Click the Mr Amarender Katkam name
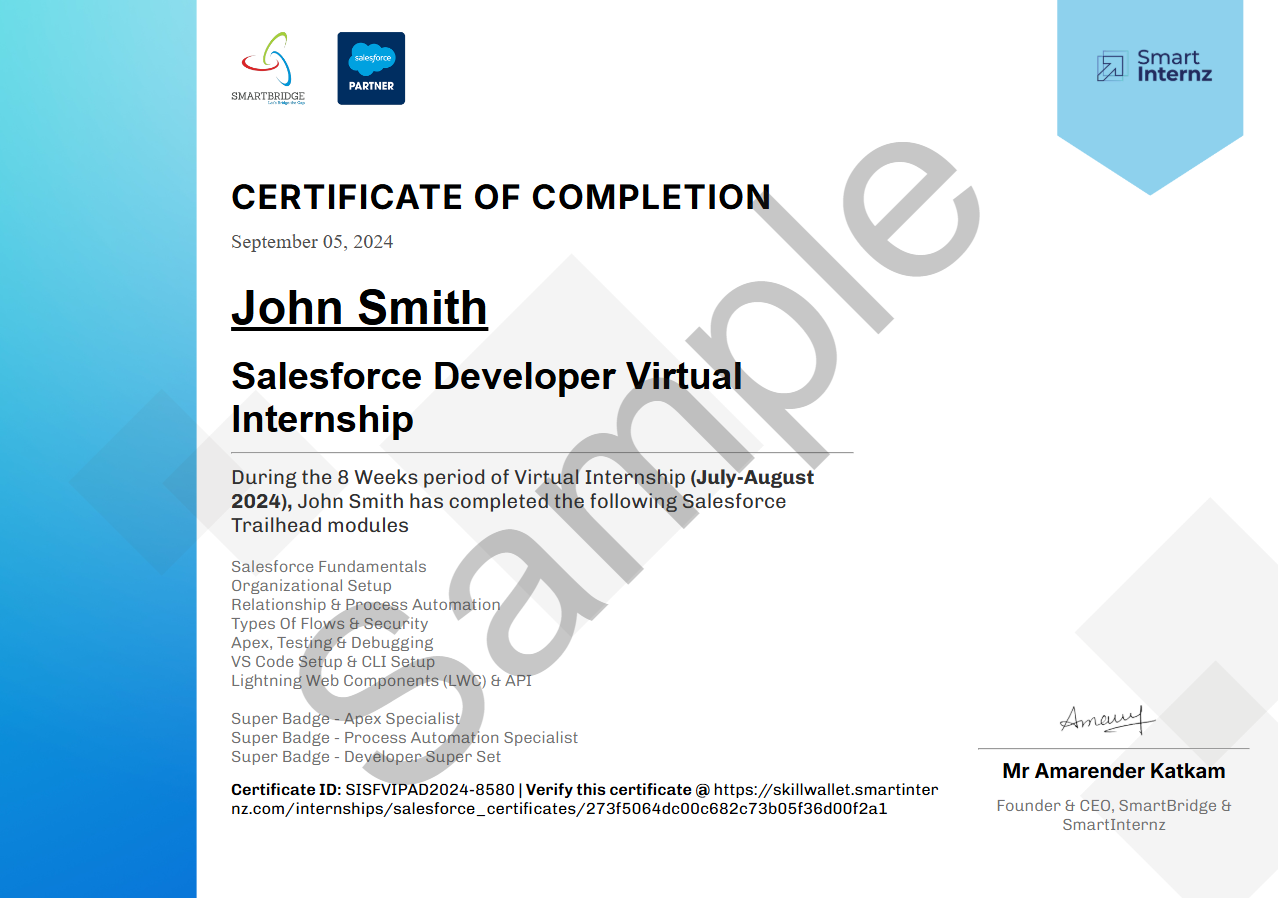This screenshot has width=1278, height=898. coord(1113,771)
